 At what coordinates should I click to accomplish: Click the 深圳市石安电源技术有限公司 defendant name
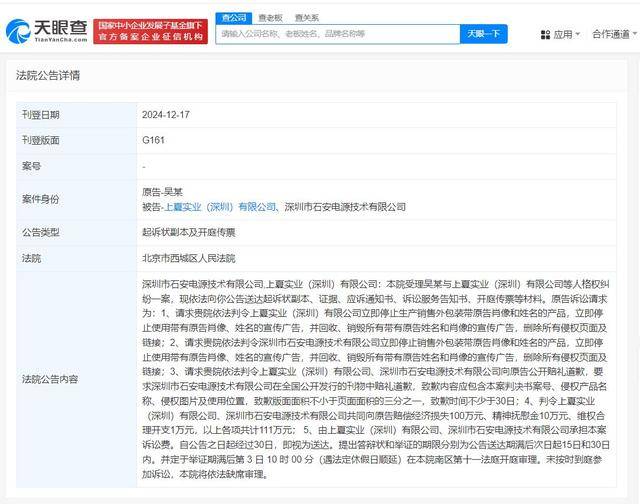tap(345, 207)
